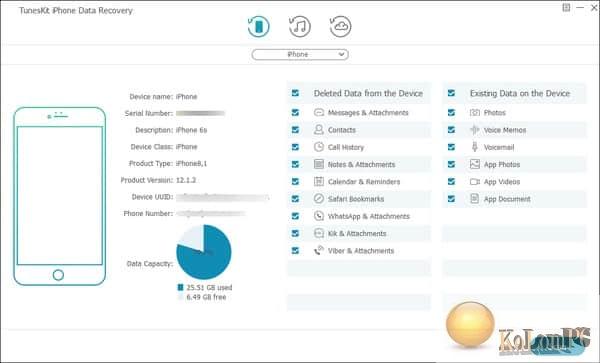Toggle WhatsApp & Attachments checkbox

coord(295,216)
